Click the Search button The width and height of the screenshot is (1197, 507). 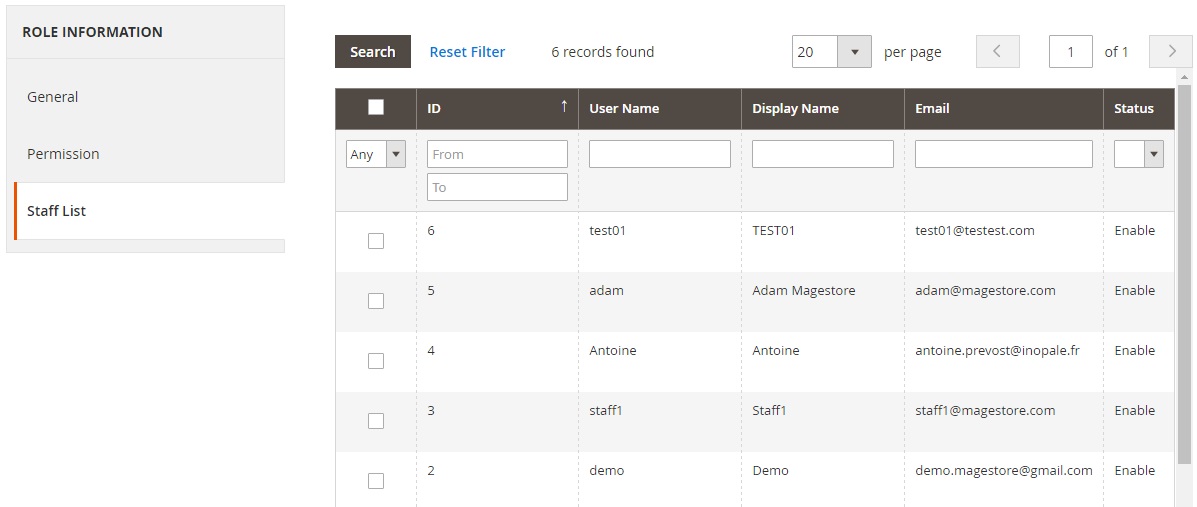[372, 52]
